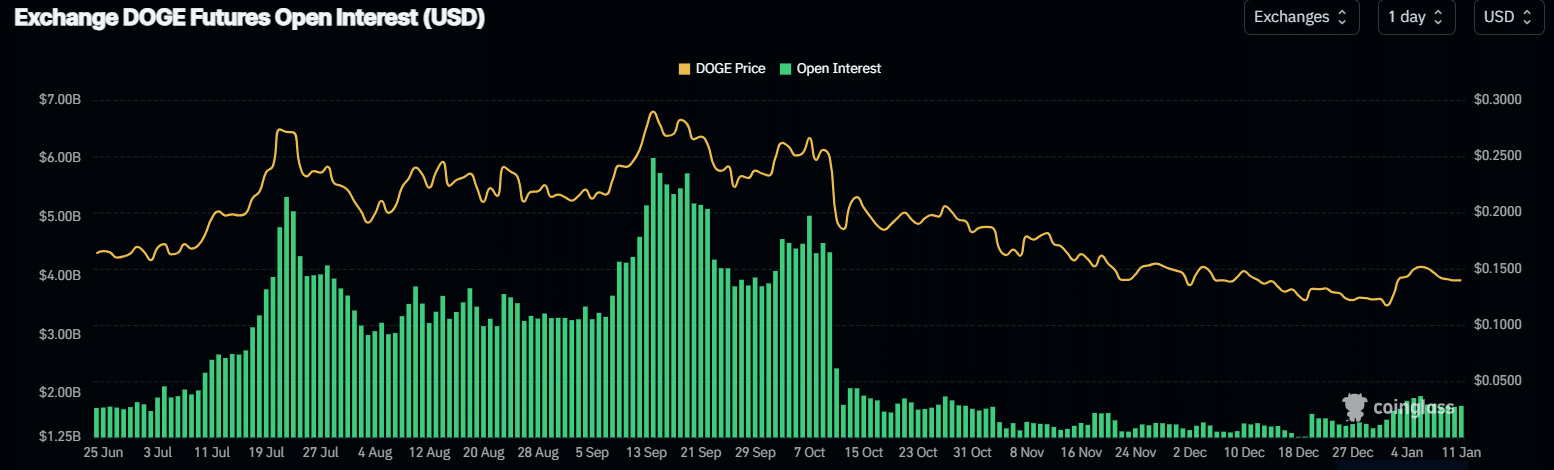Click the coinglass watermark logo icon
The width and height of the screenshot is (1554, 470).
click(x=1355, y=406)
